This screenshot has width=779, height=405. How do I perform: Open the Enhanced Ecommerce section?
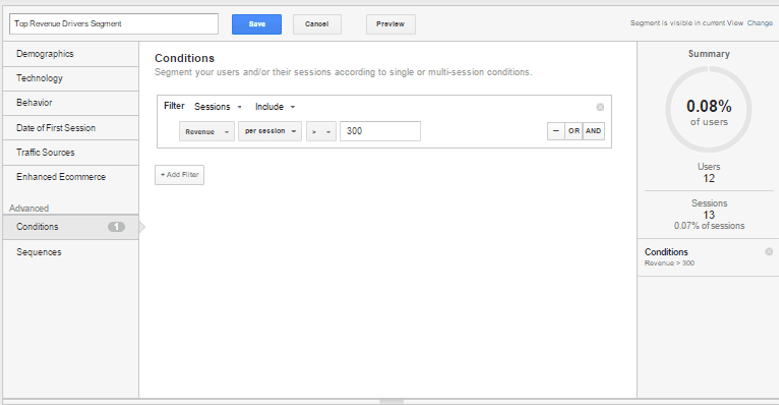(71, 177)
